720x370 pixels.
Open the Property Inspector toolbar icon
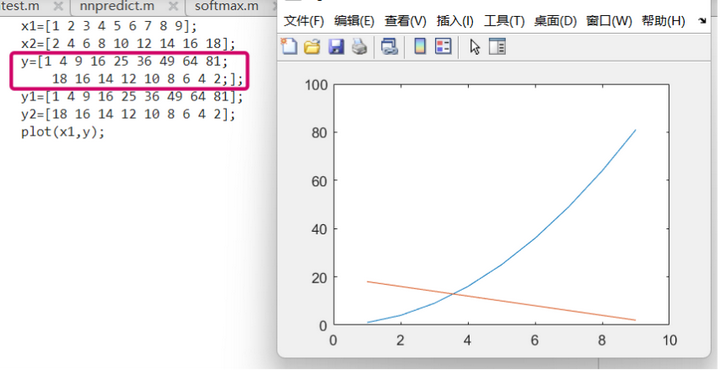pyautogui.click(x=497, y=46)
